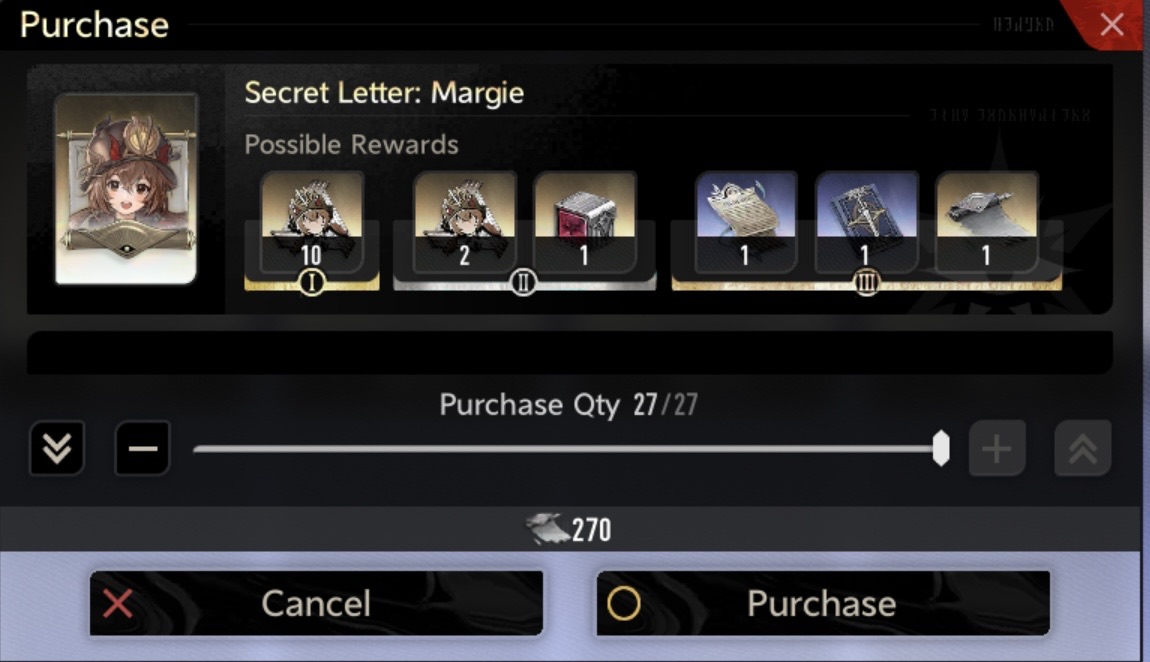Confirm with the Purchase button
This screenshot has width=1150, height=662.
823,603
